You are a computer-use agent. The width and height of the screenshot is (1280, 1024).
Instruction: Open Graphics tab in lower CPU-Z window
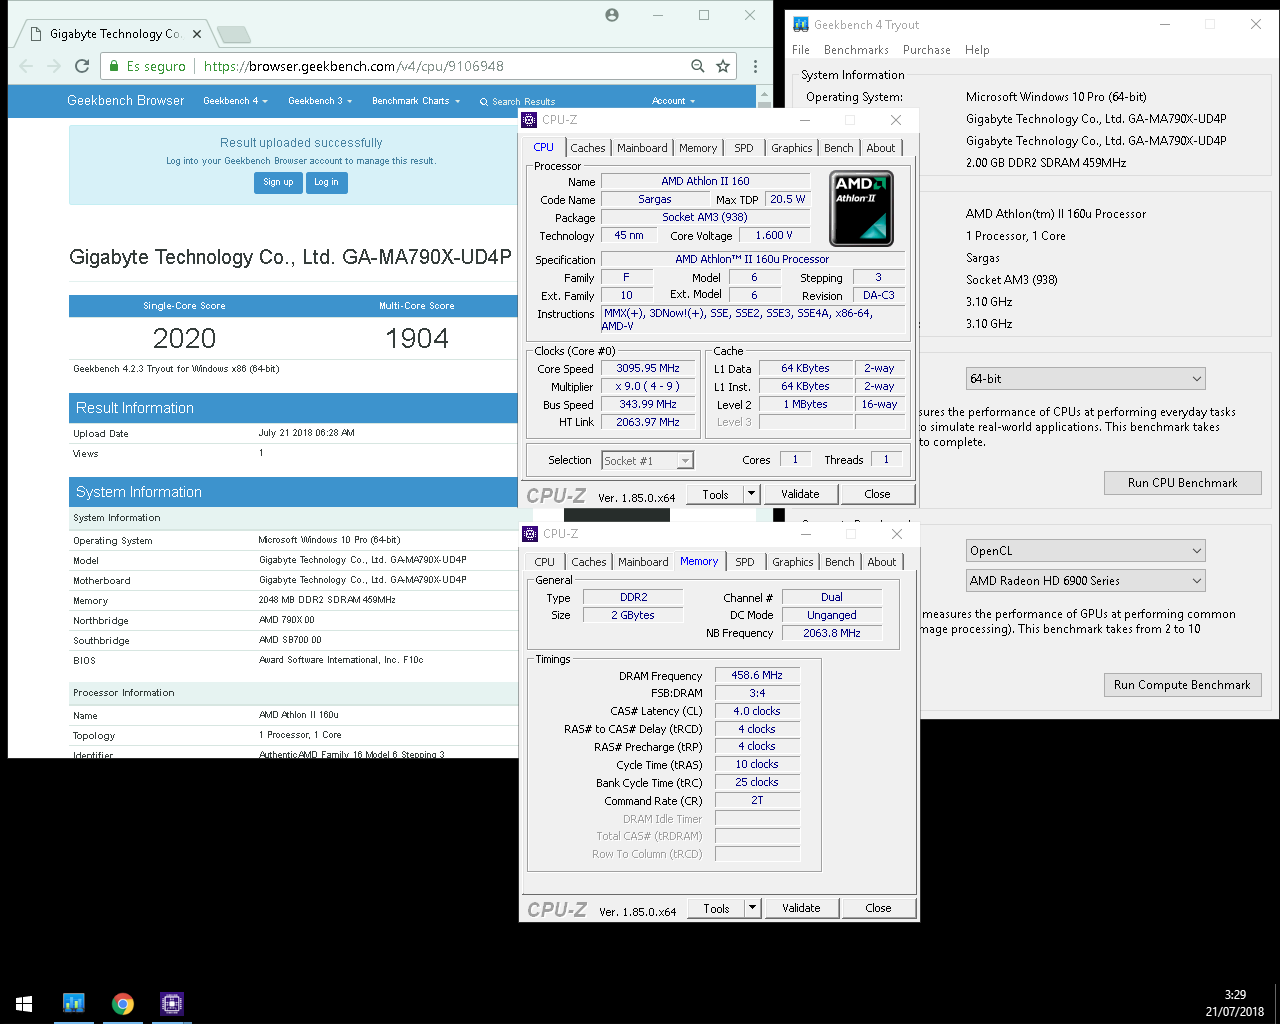pos(793,562)
